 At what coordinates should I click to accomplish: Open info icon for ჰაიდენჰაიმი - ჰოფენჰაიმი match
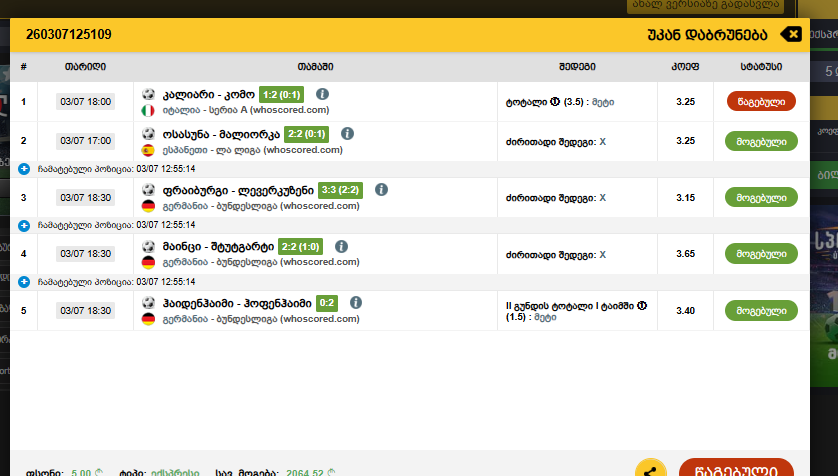356,303
